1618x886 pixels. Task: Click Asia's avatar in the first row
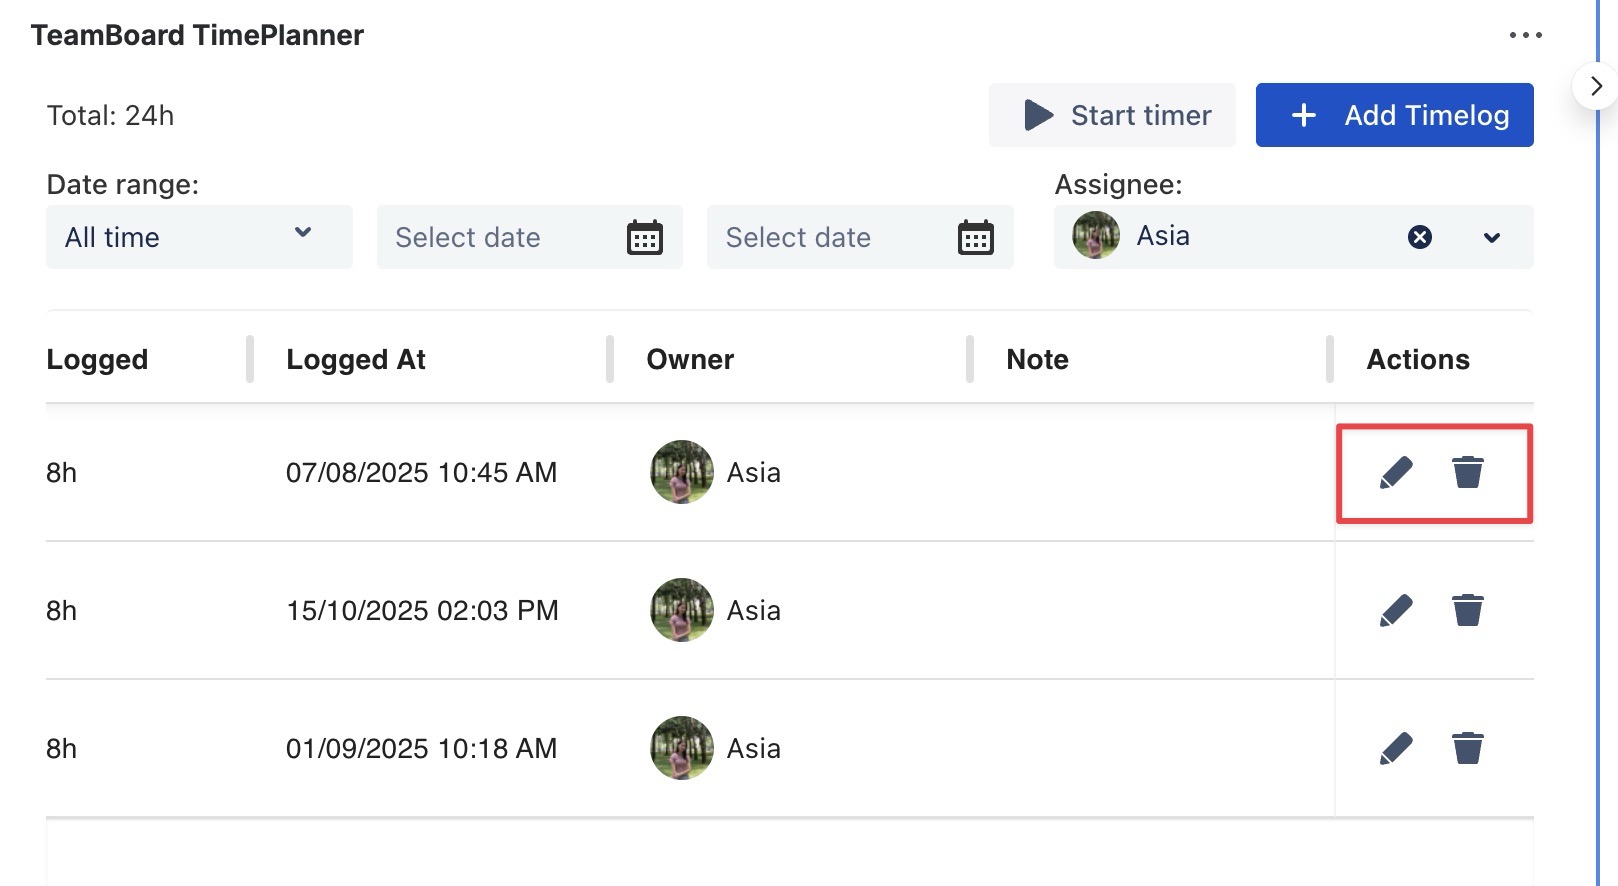tap(681, 472)
